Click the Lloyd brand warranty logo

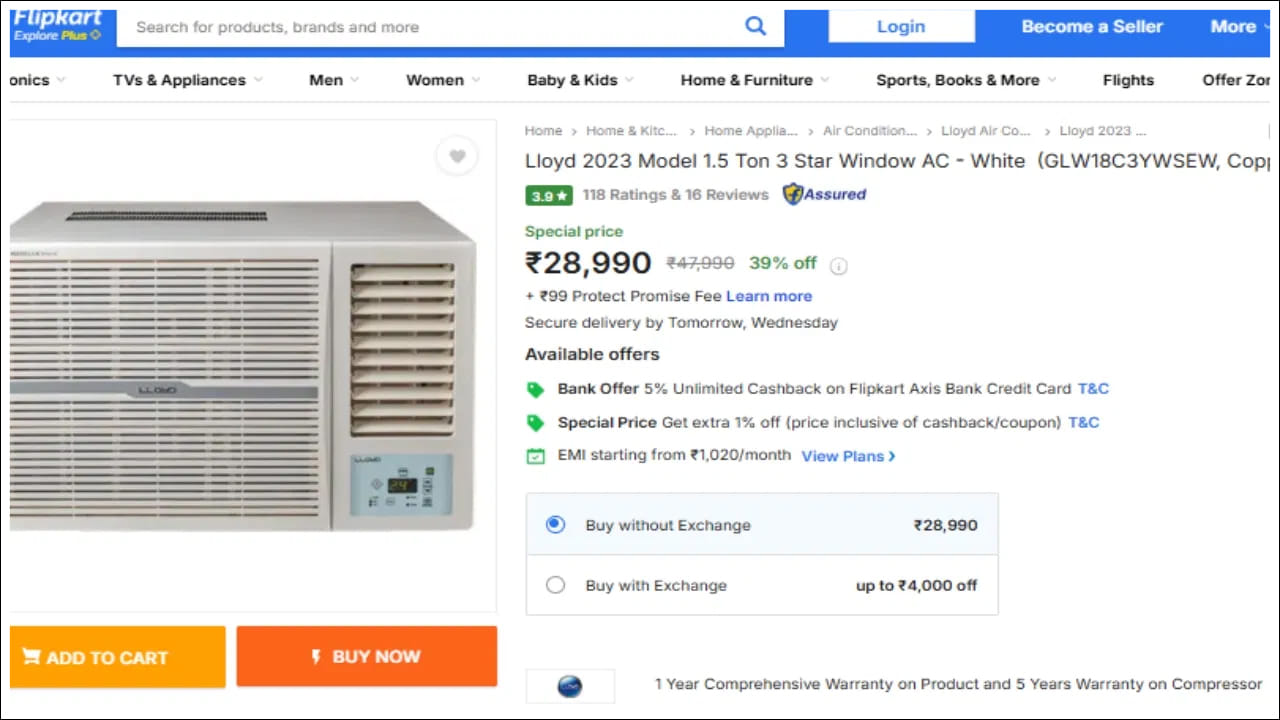[569, 686]
